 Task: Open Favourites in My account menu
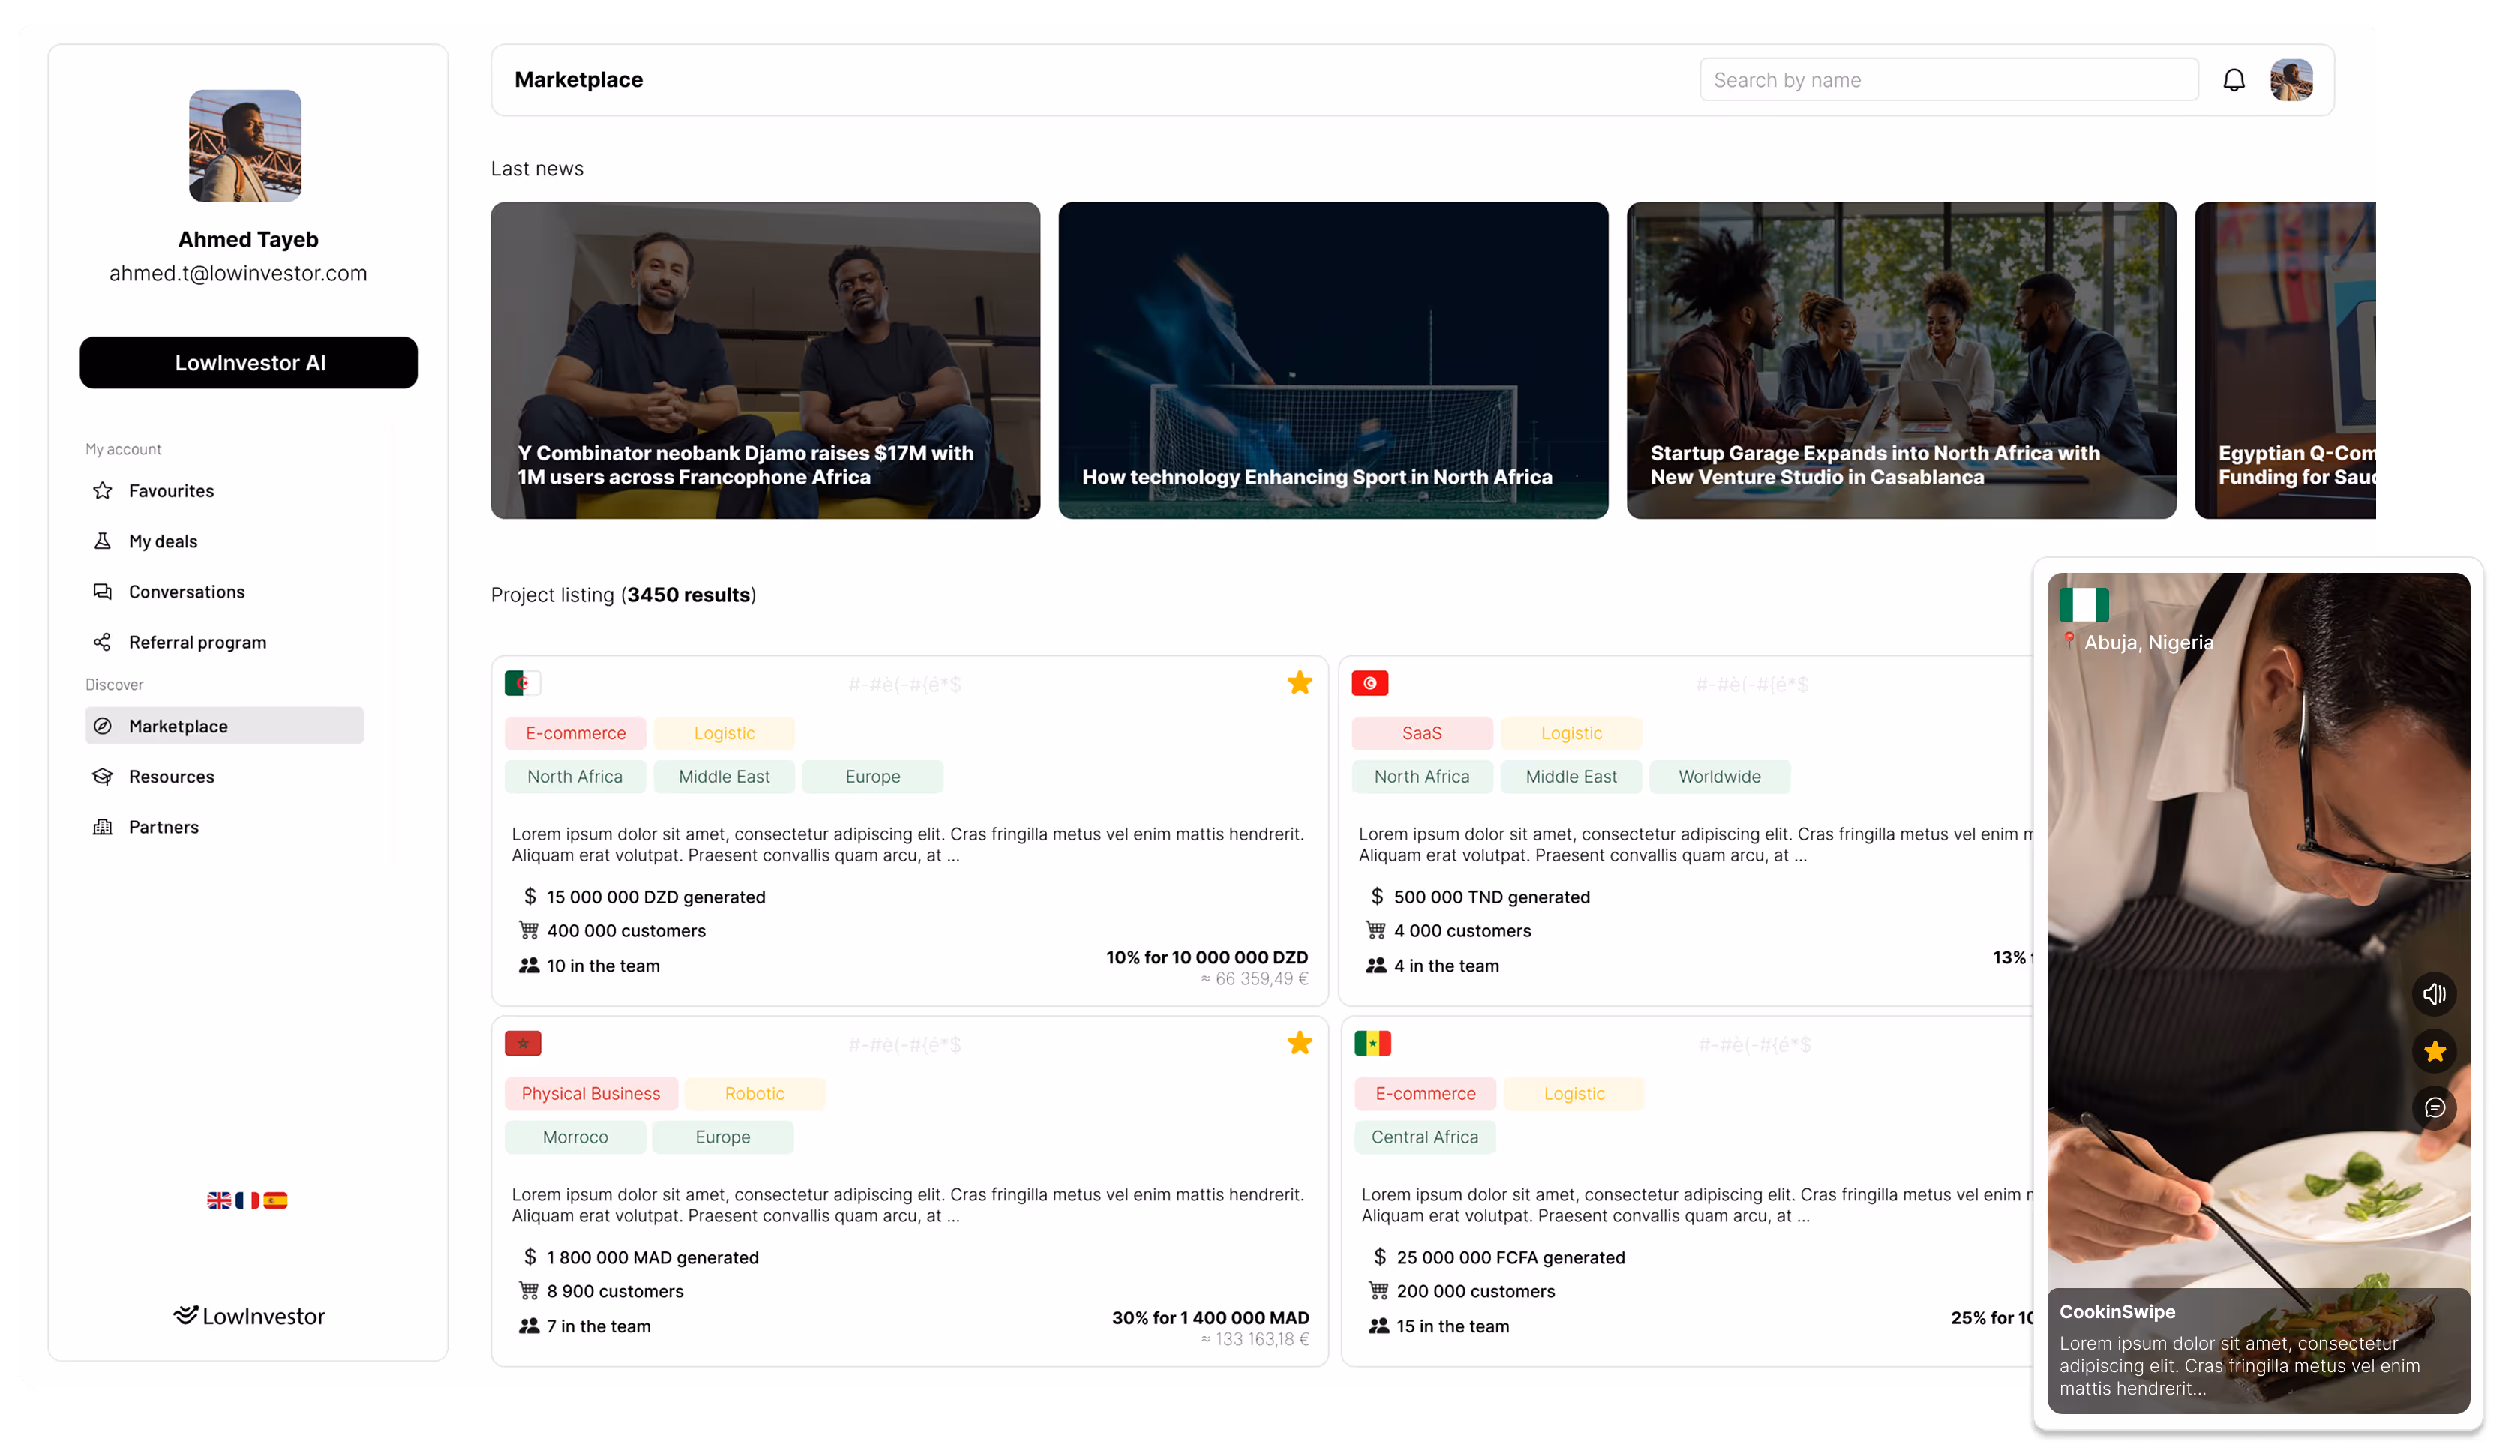224,491
